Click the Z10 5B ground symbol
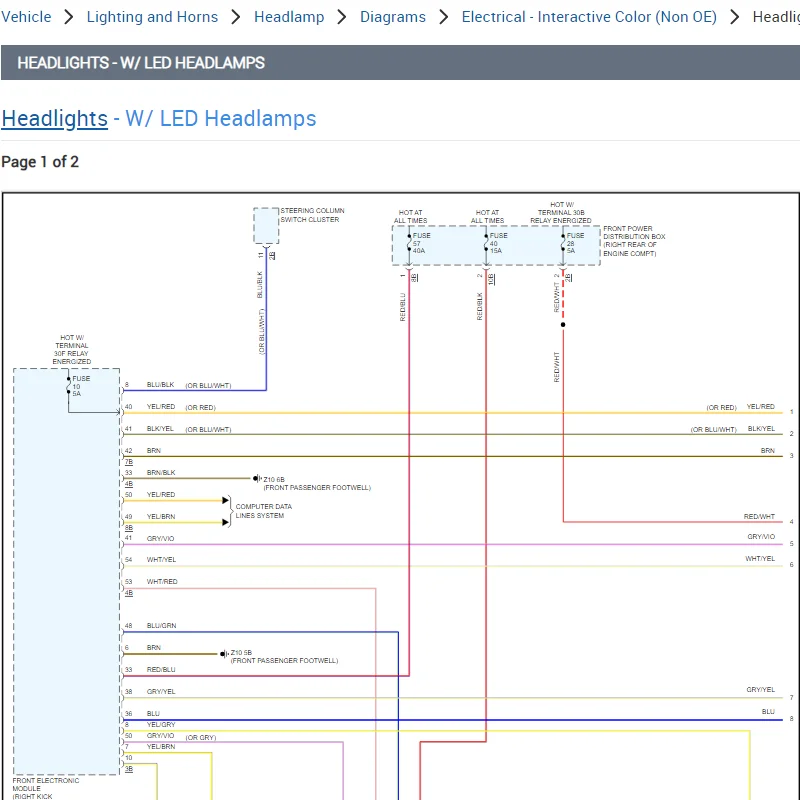 pyautogui.click(x=224, y=654)
